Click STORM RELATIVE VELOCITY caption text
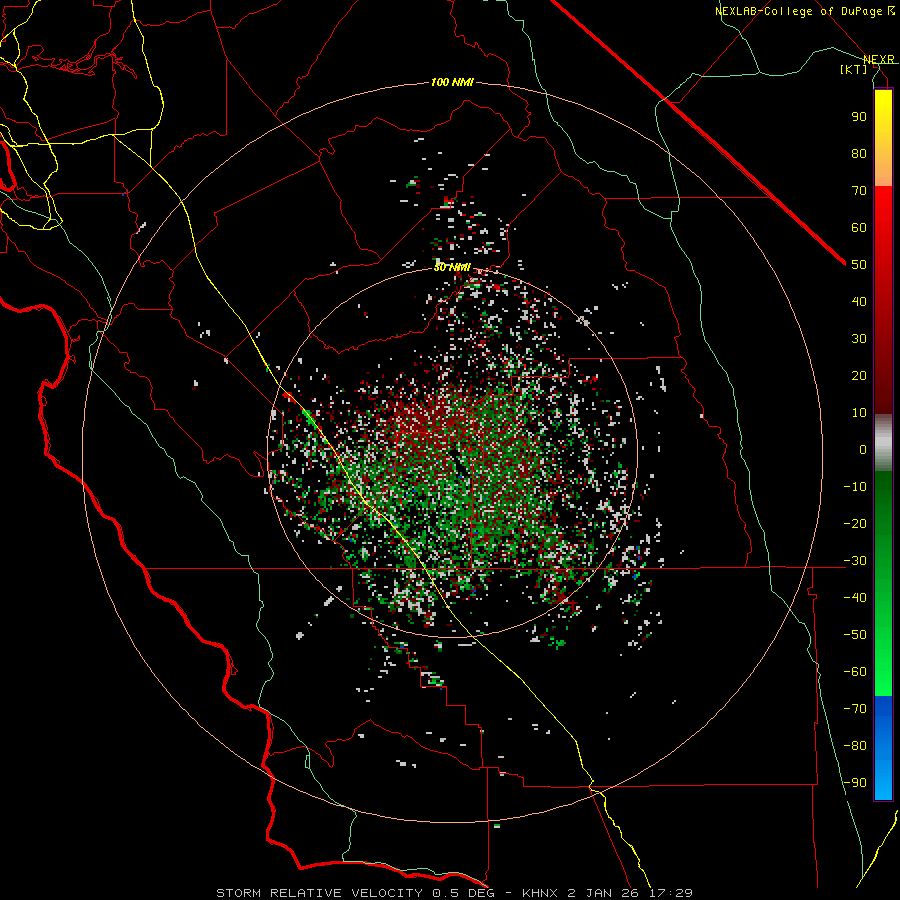The image size is (900, 900). (x=320, y=893)
